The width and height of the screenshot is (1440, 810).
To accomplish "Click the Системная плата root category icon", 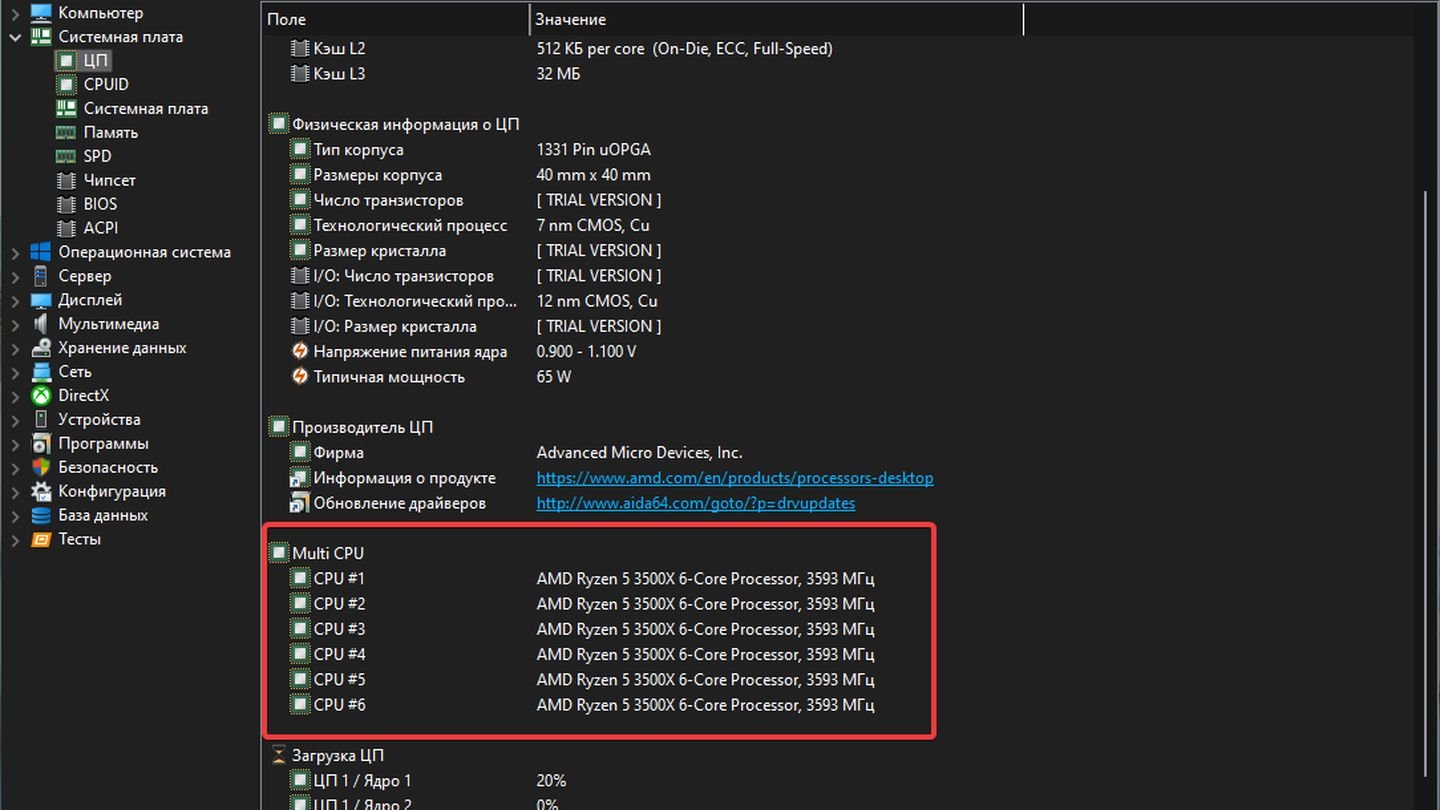I will point(41,37).
